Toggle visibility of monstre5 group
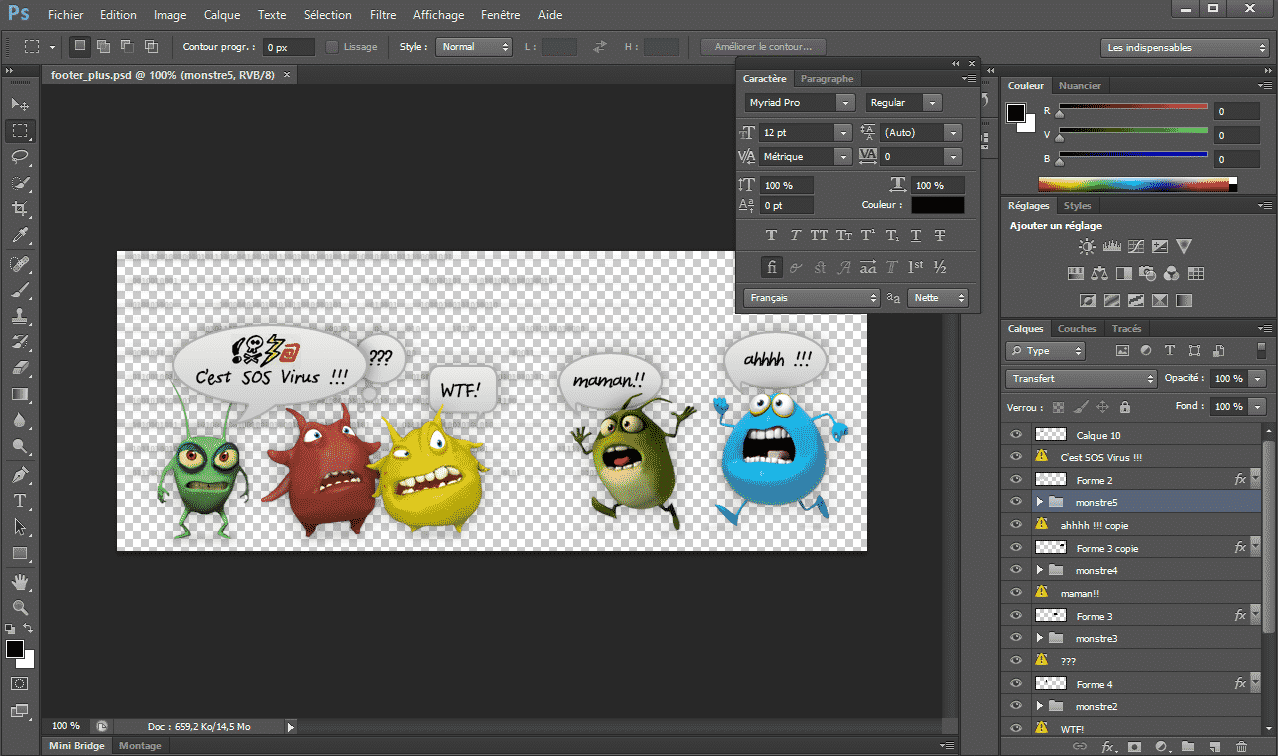The width and height of the screenshot is (1278, 756). (1016, 502)
